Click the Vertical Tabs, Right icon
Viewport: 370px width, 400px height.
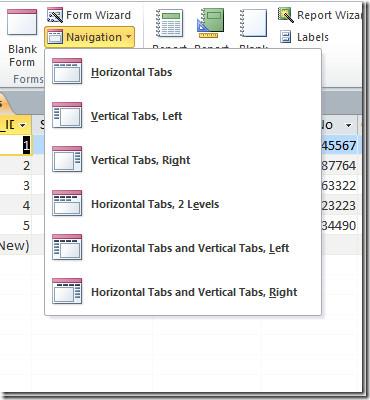[67, 159]
